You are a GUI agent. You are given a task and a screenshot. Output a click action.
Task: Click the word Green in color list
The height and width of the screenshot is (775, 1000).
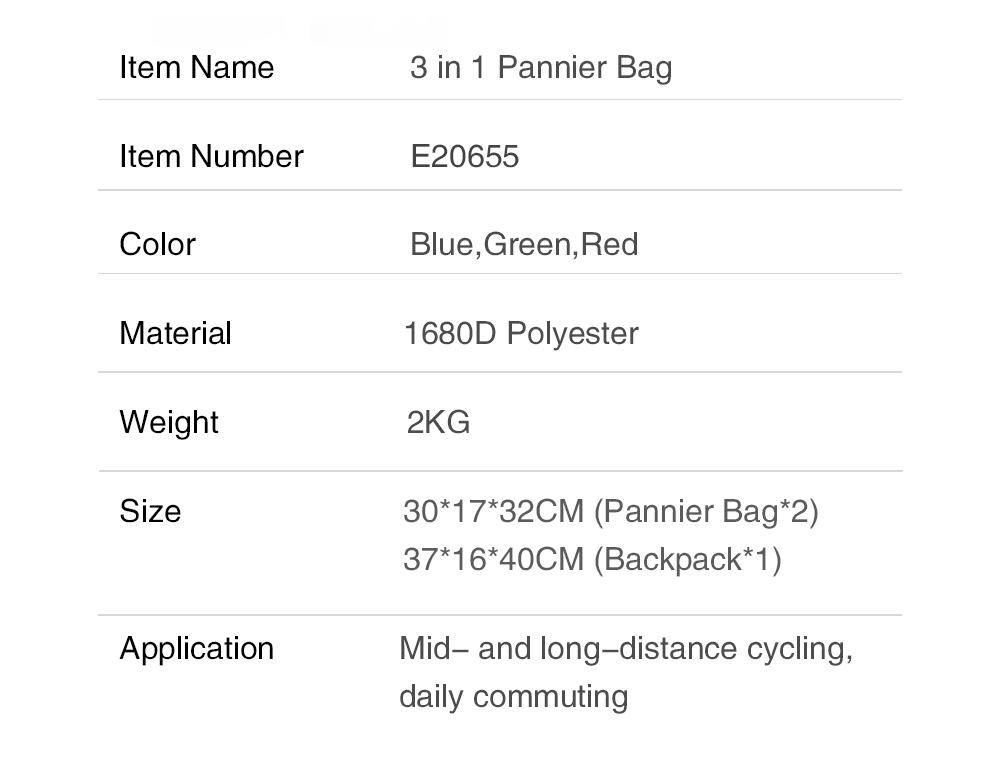527,245
